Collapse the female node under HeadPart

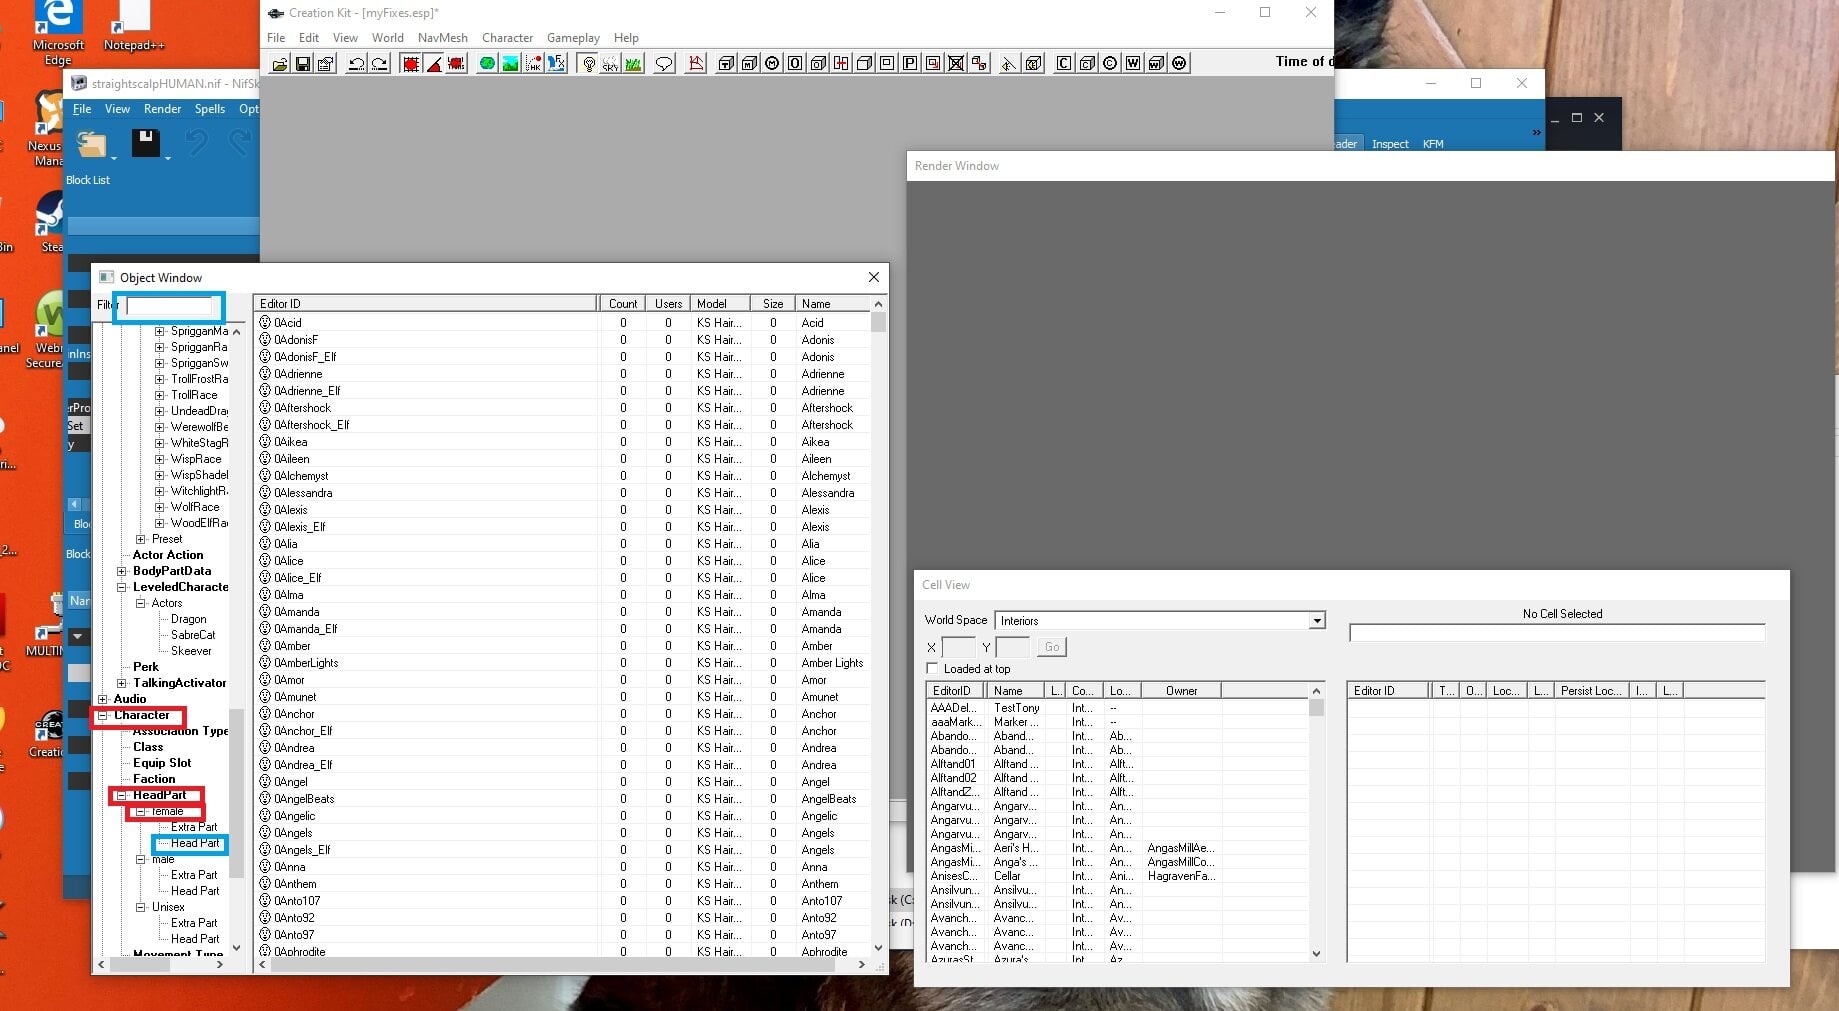(x=141, y=811)
